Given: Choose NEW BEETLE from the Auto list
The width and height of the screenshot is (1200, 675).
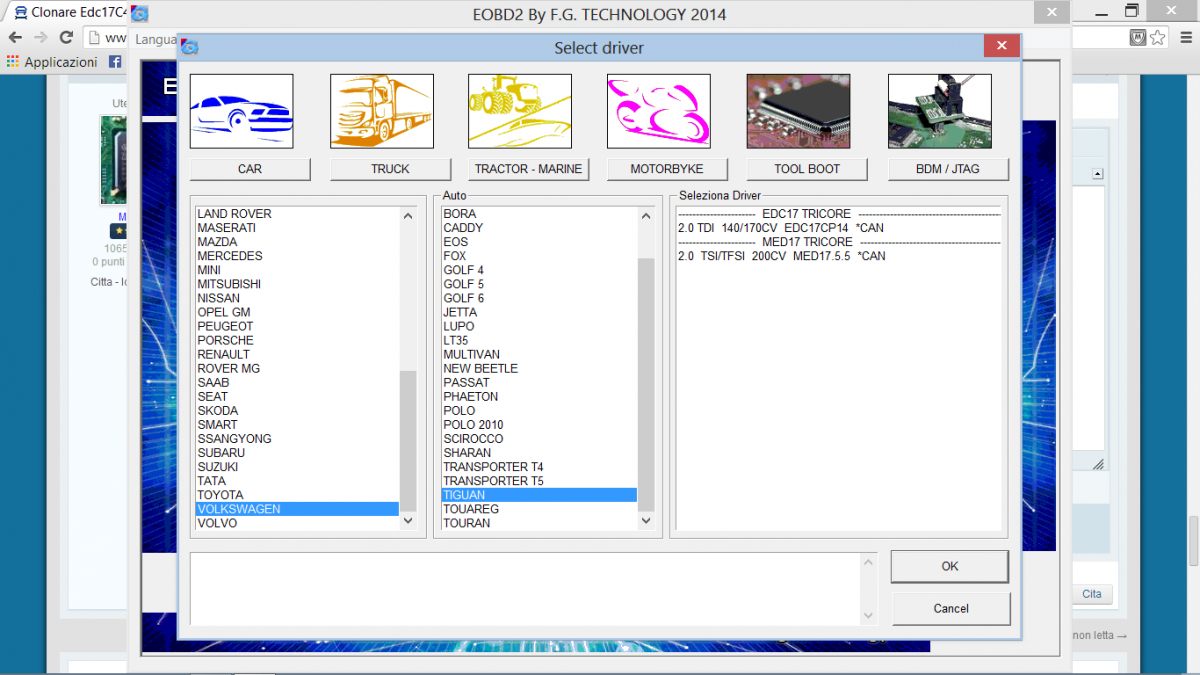Looking at the screenshot, I should point(539,369).
